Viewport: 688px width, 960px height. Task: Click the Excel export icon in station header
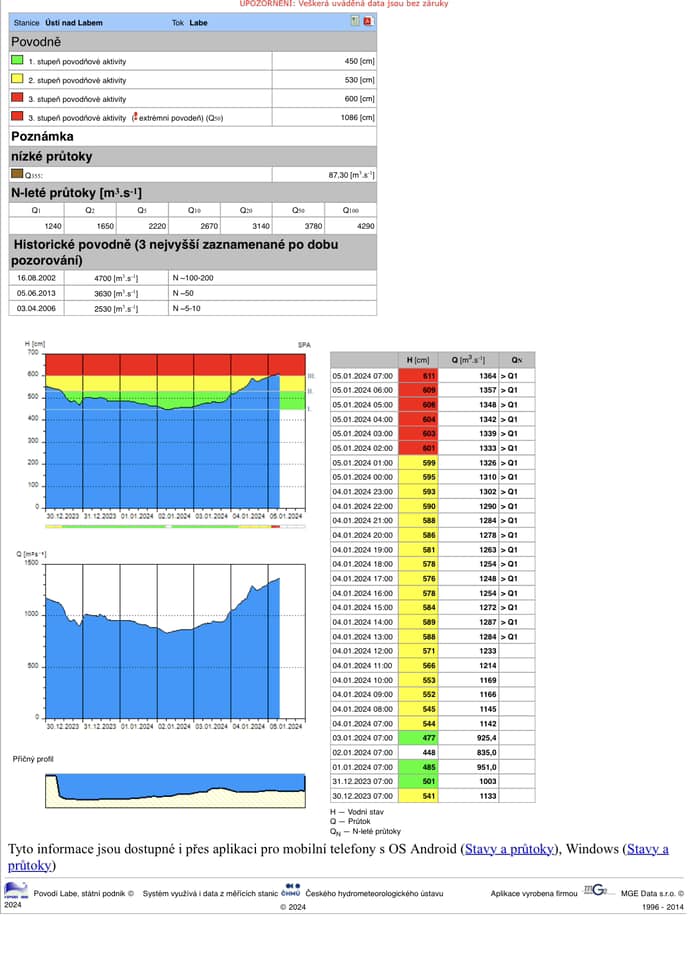pos(355,21)
